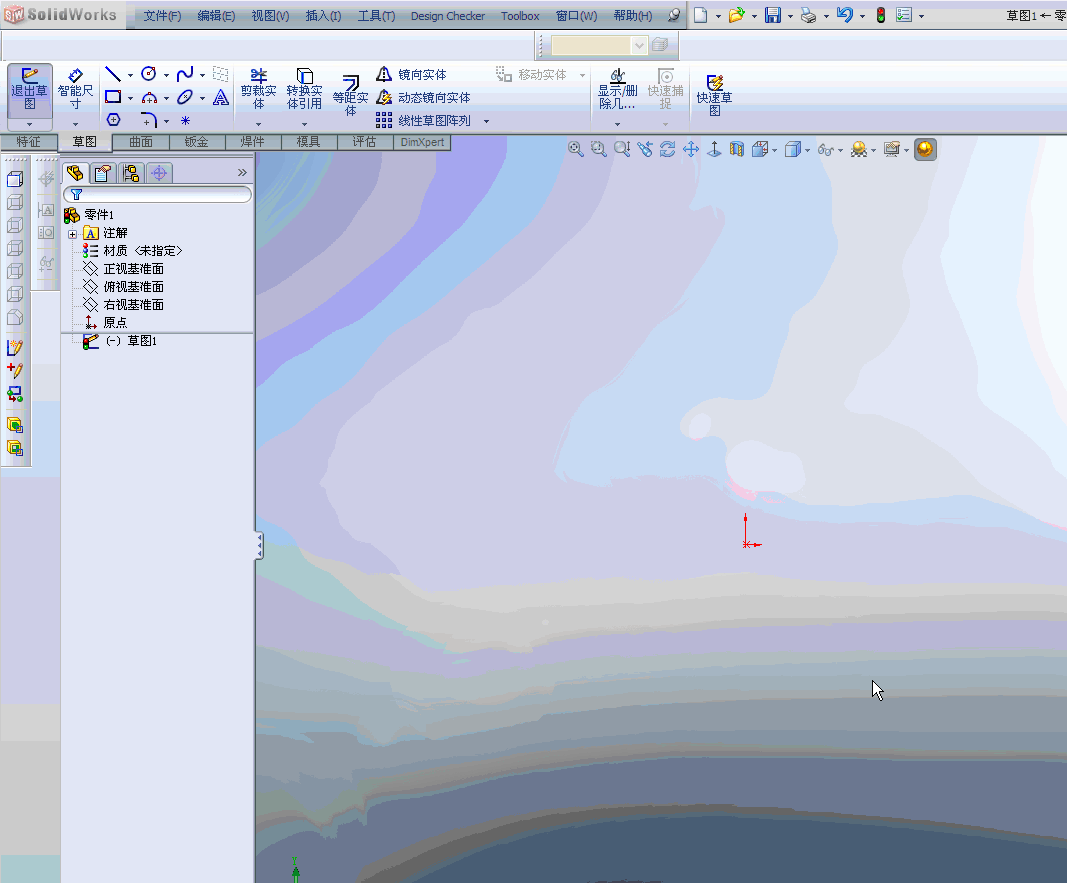Select the Point sketch tool

coord(185,120)
